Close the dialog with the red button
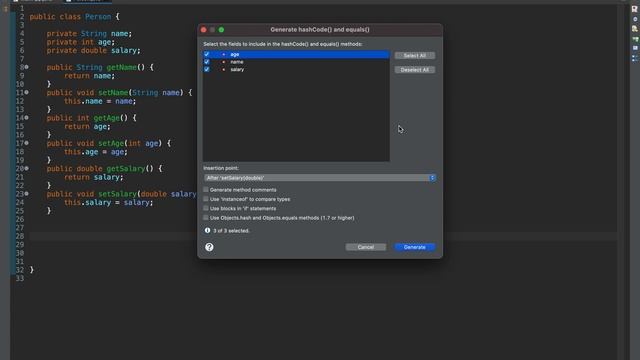640x360 pixels. point(204,30)
